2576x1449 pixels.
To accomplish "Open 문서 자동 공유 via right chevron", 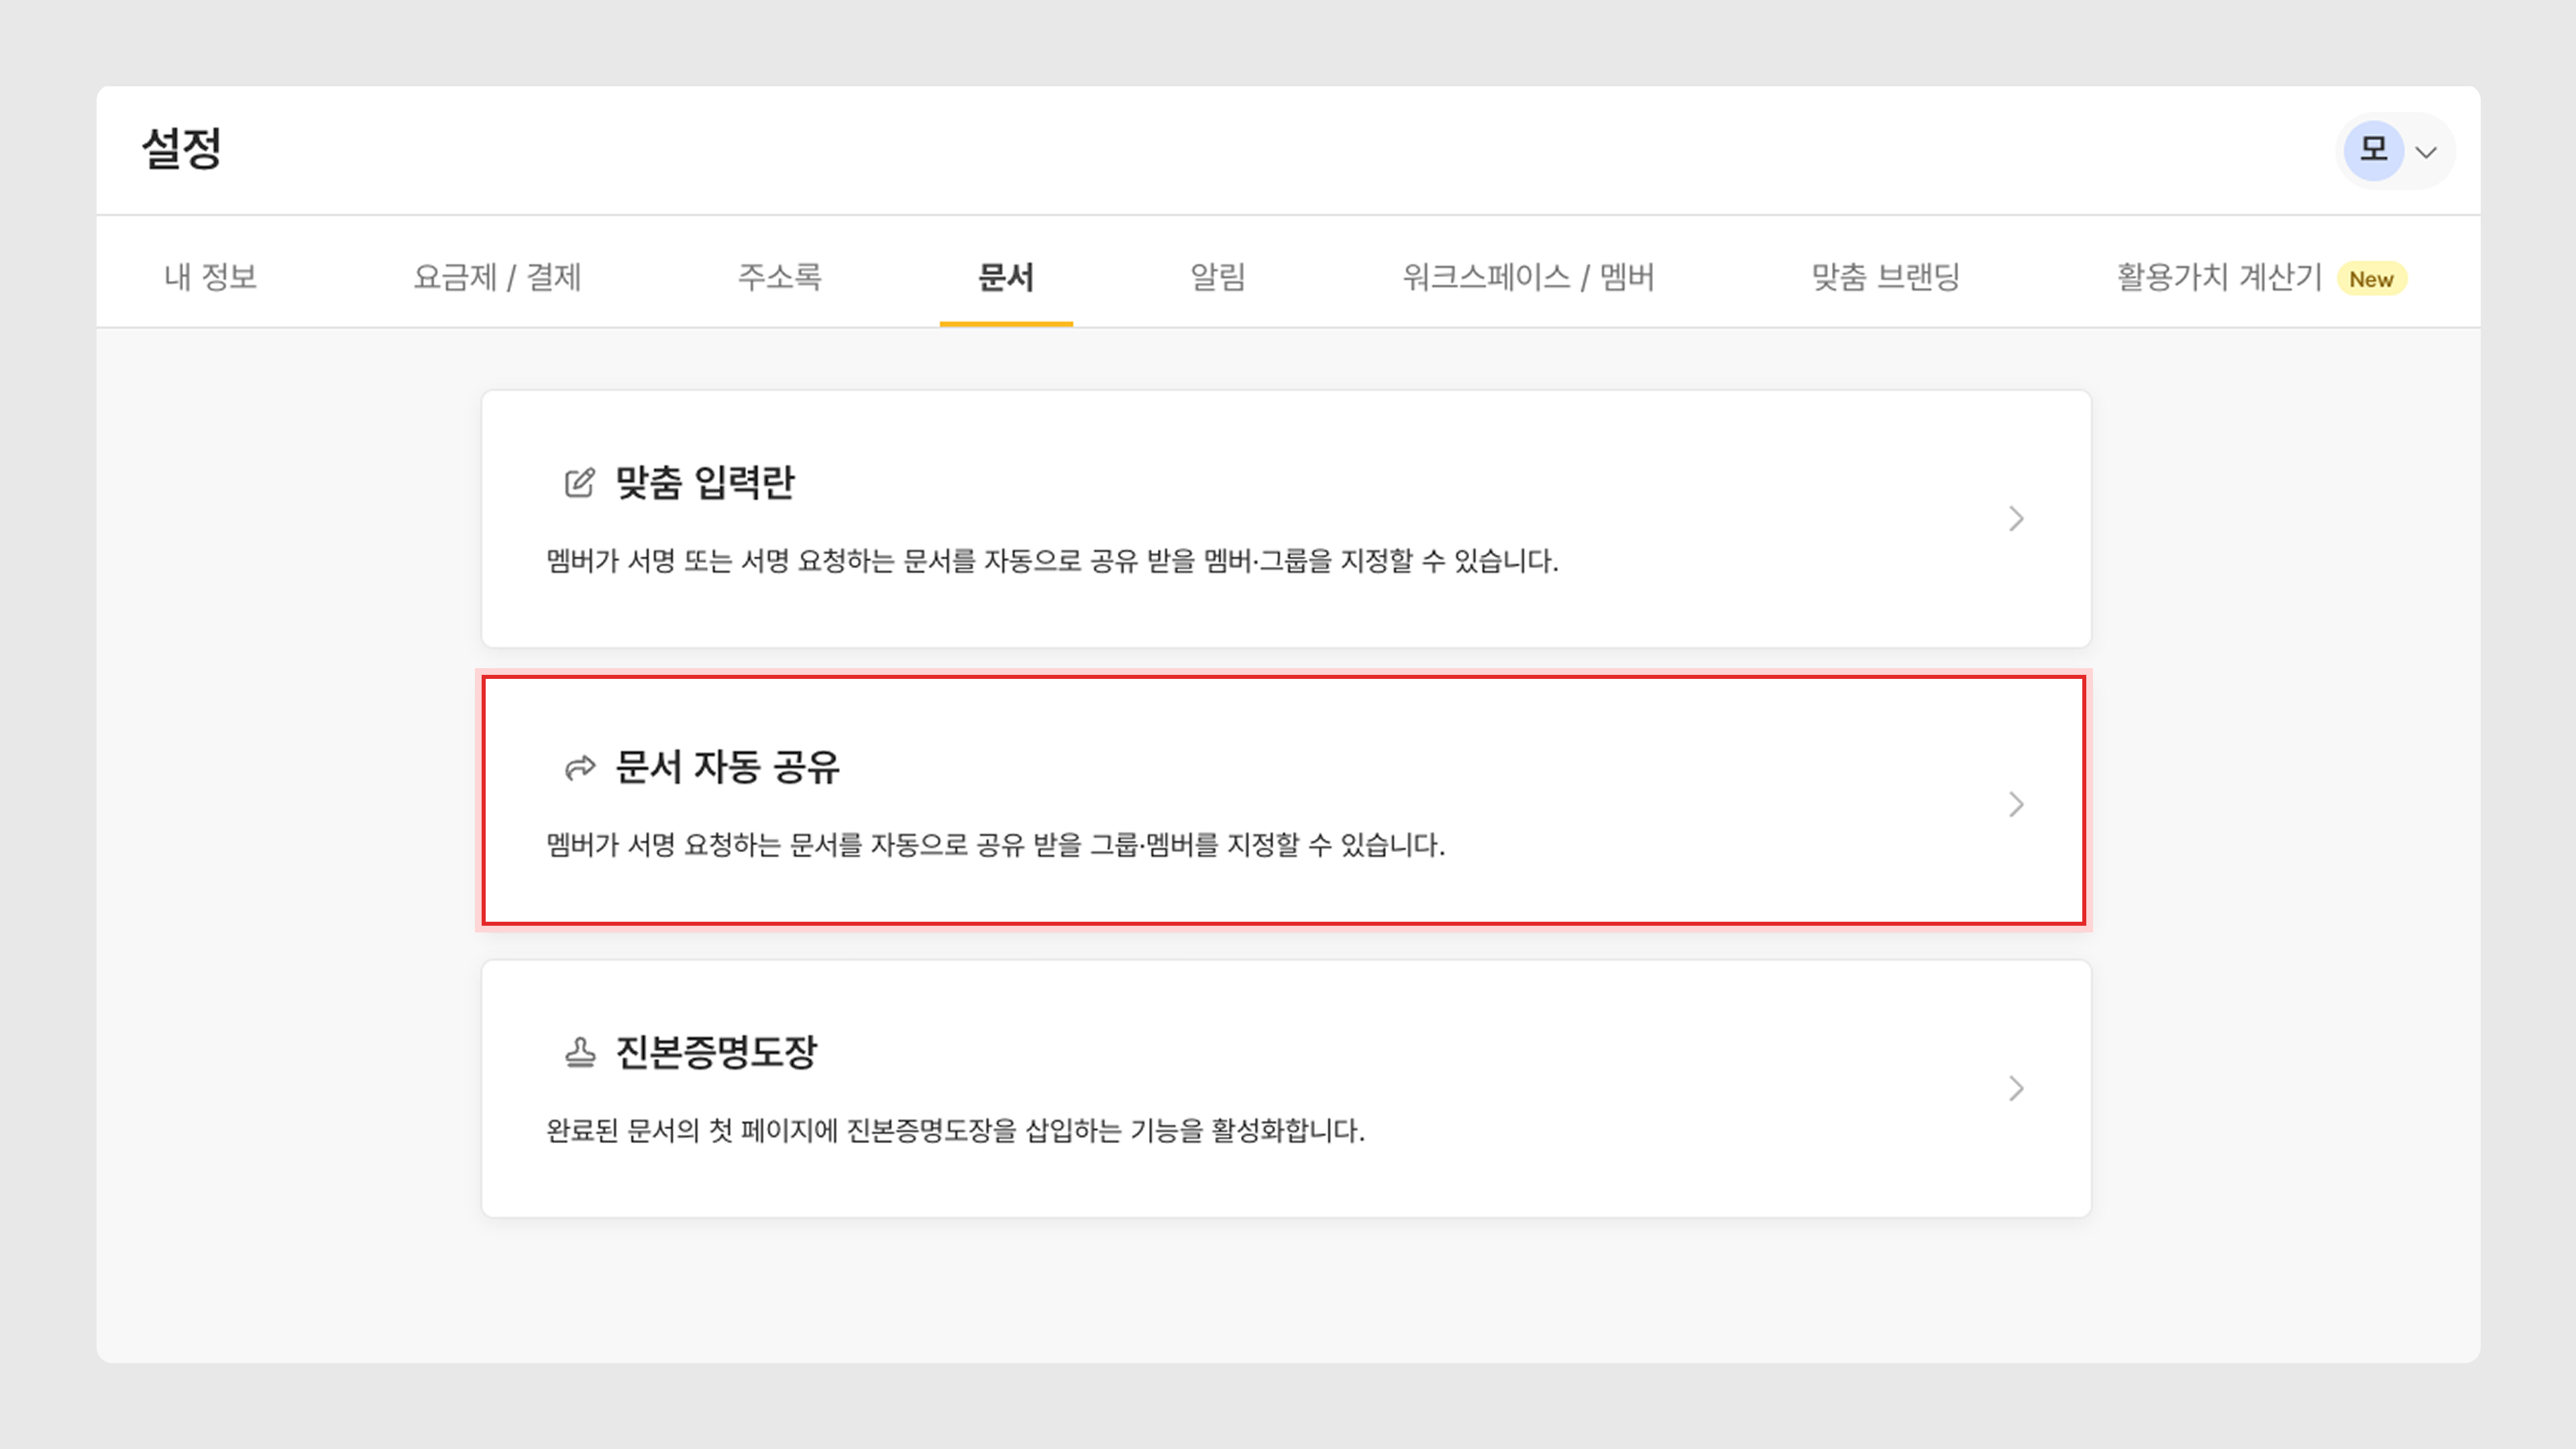I will coord(2016,804).
